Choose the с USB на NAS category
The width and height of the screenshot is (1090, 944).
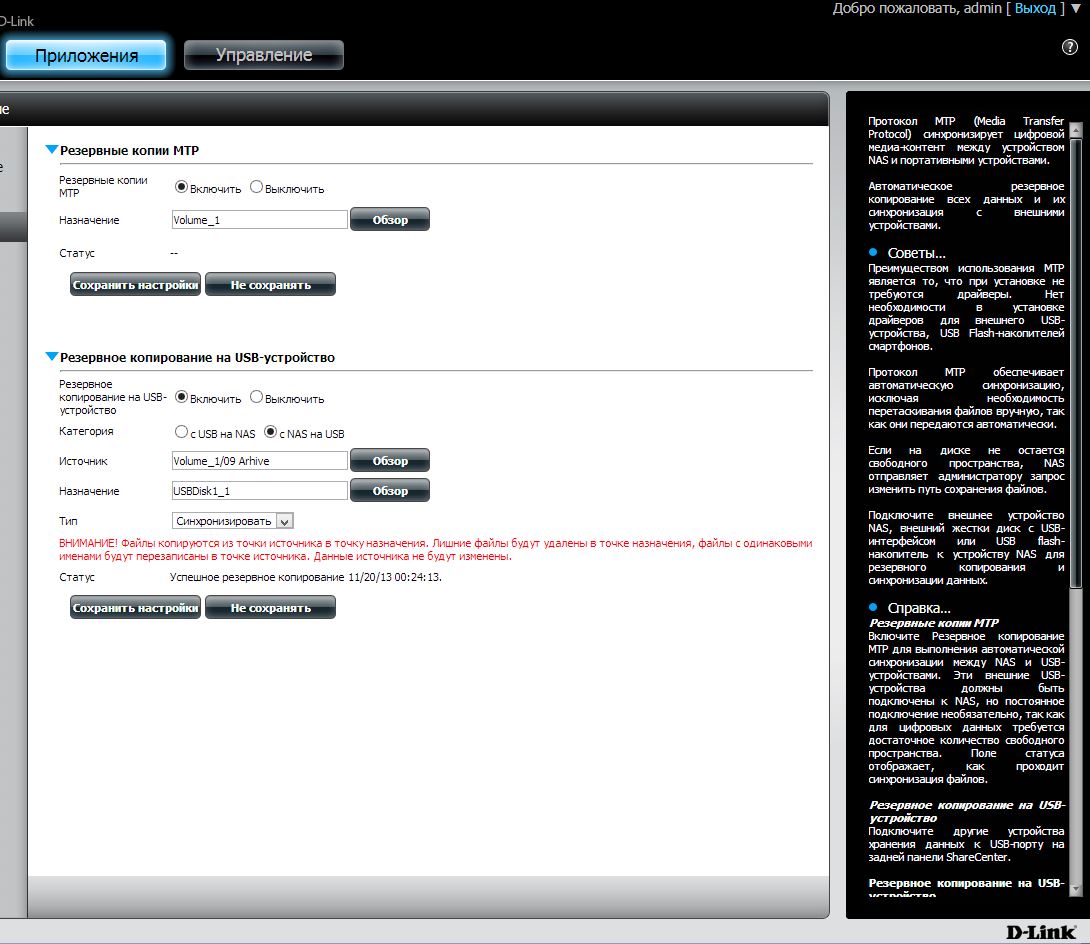pyautogui.click(x=181, y=433)
